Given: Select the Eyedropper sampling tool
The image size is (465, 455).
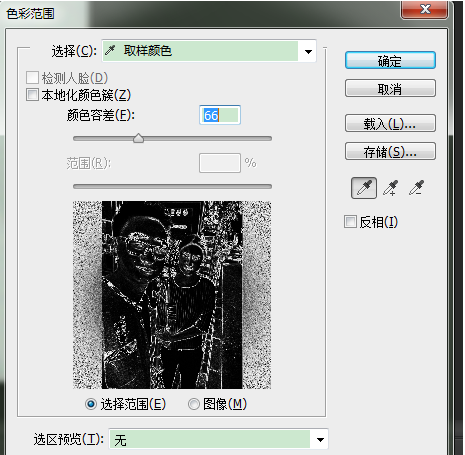Looking at the screenshot, I should point(364,188).
